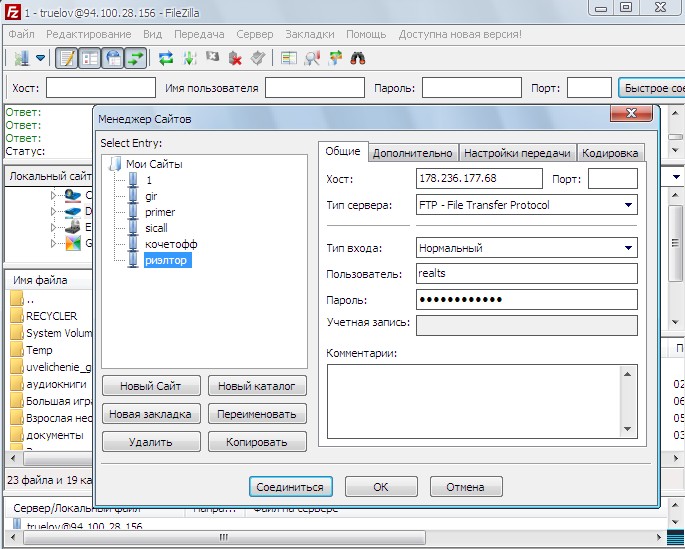Toggle message log display icon

point(68,58)
